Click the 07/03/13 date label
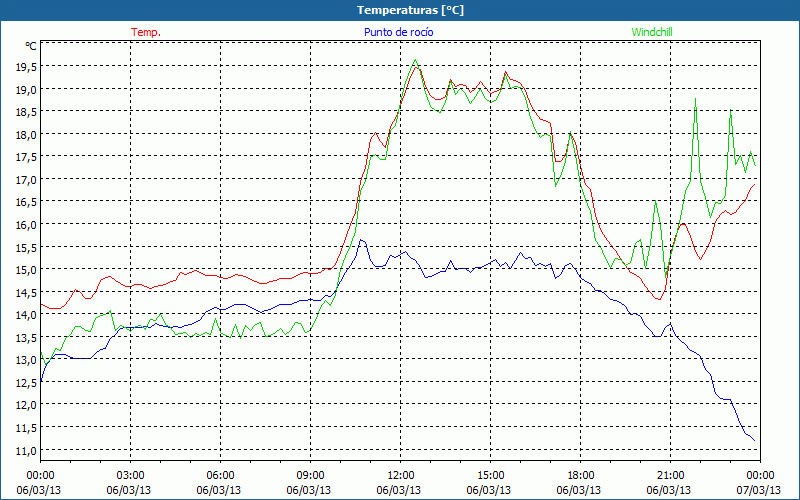800x500 pixels. [x=759, y=490]
